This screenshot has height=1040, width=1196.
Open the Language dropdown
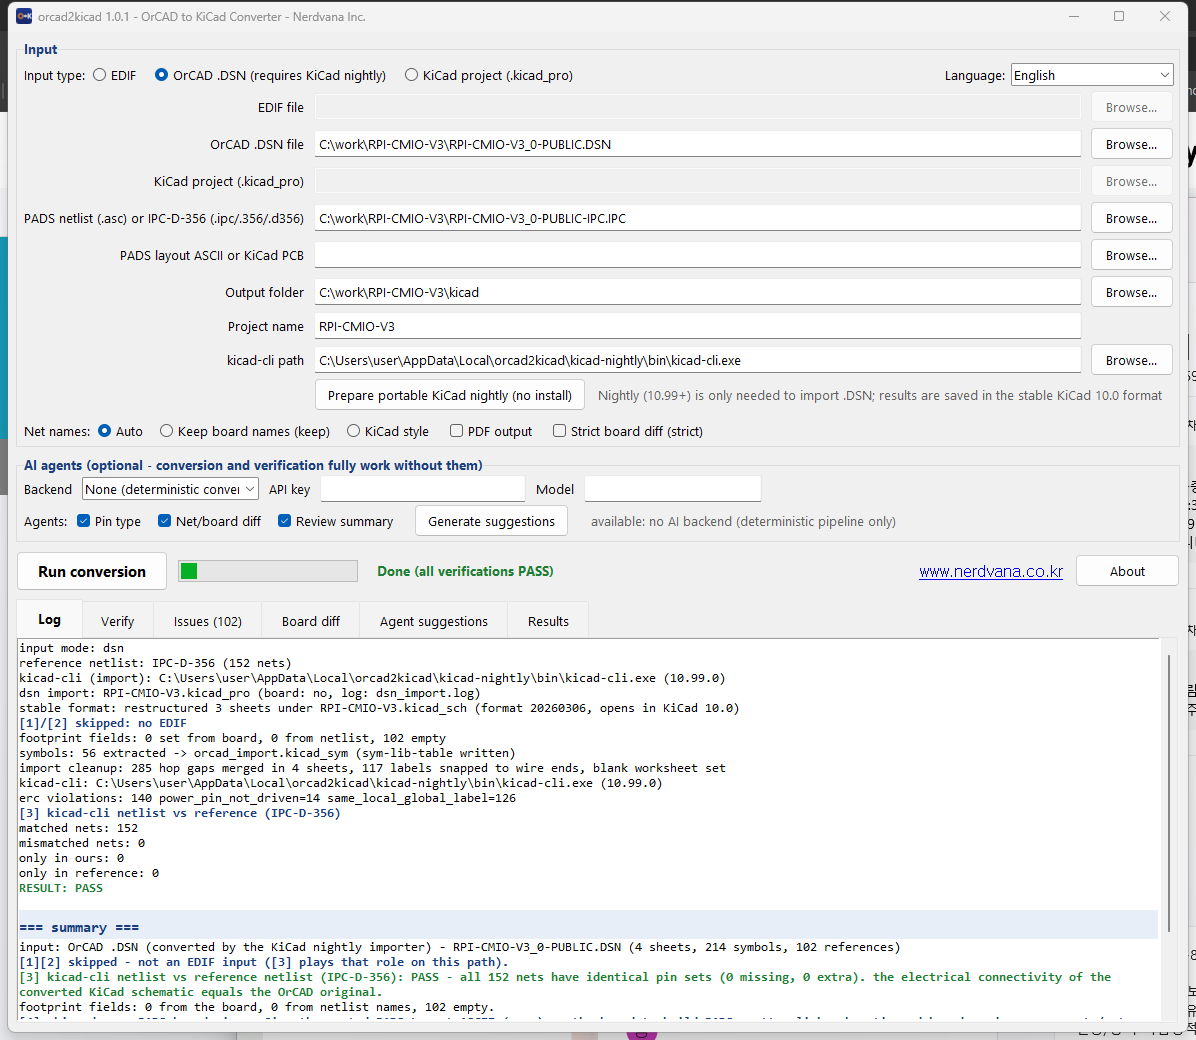pyautogui.click(x=1092, y=75)
